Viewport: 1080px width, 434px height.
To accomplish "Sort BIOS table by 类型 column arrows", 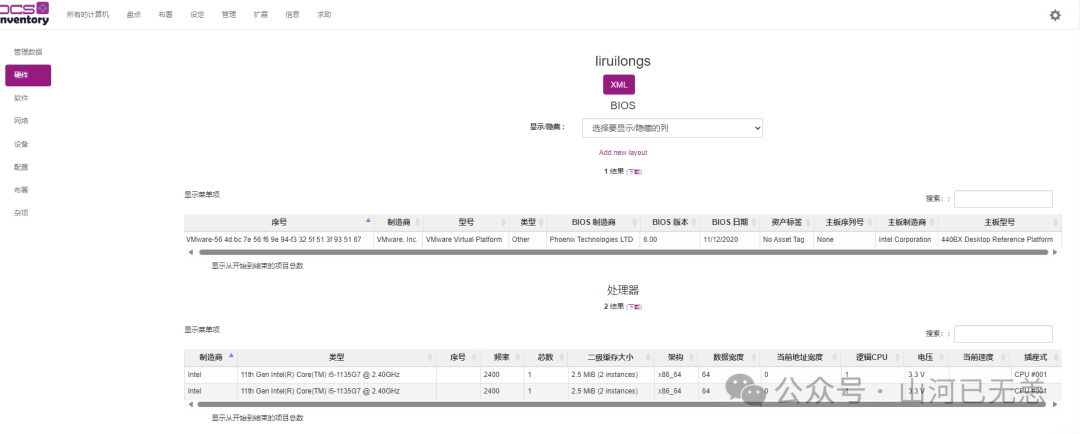I will coord(541,223).
